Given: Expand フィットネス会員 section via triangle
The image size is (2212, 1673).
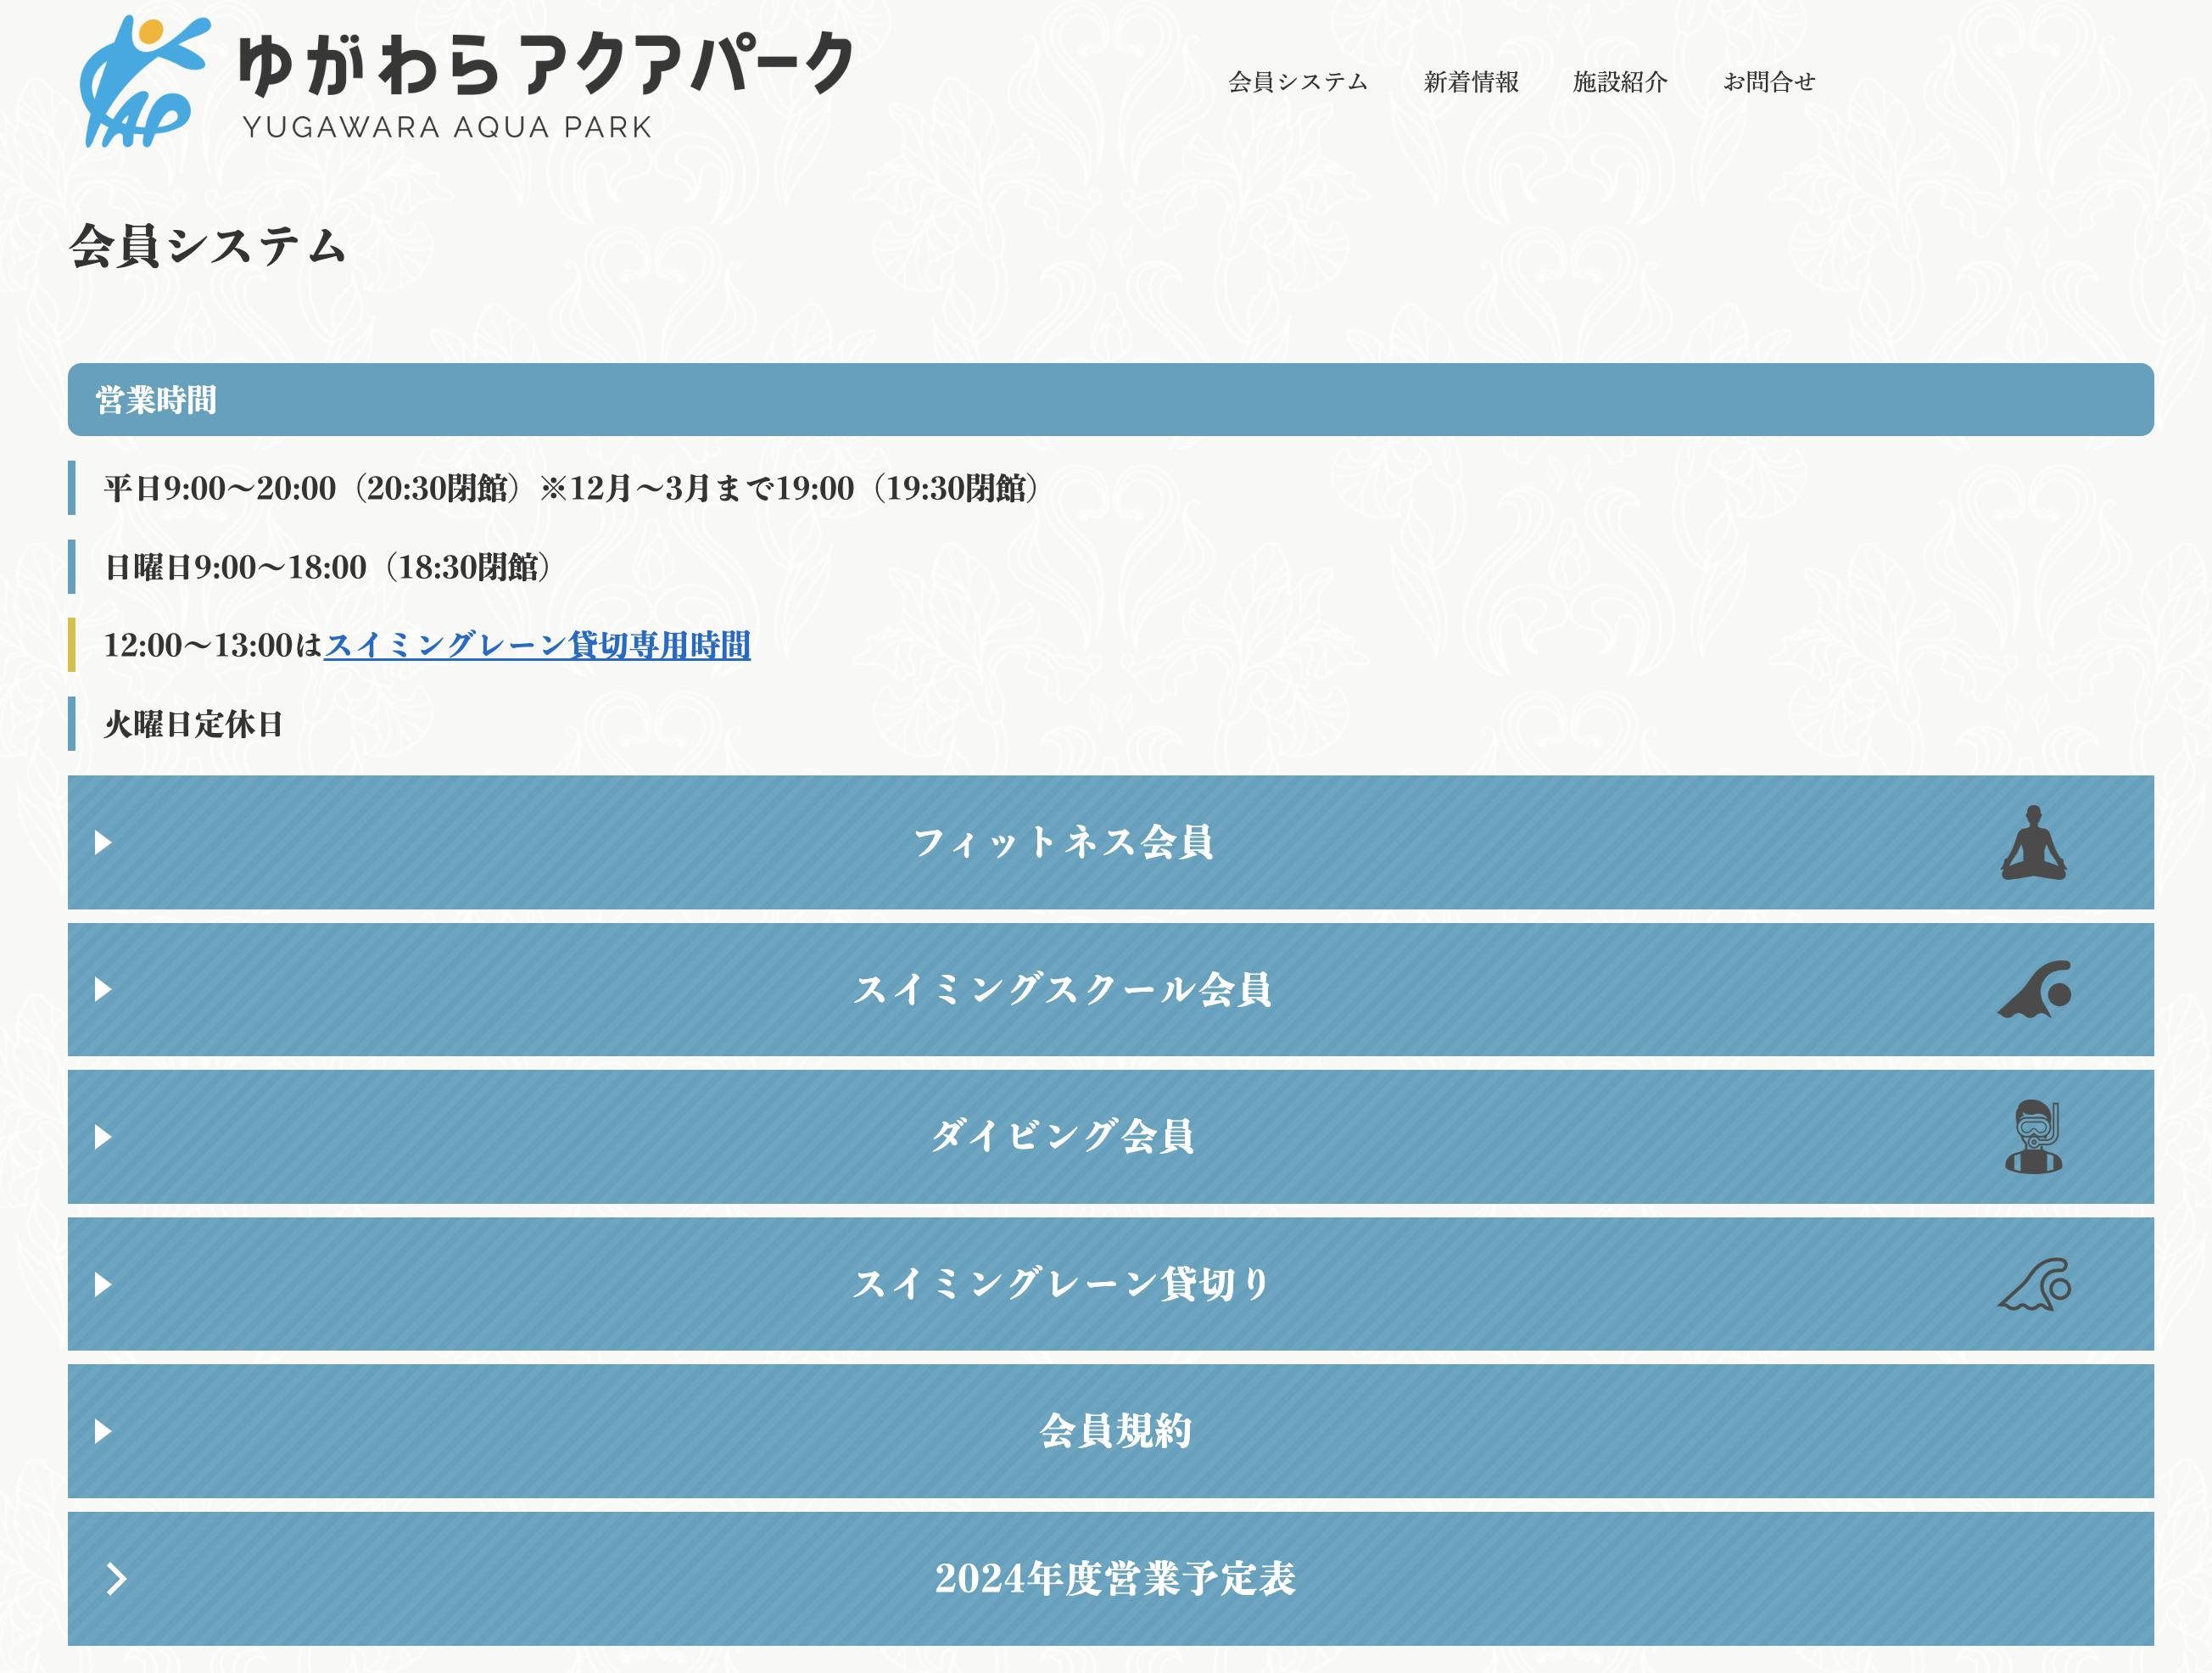Looking at the screenshot, I should point(103,842).
